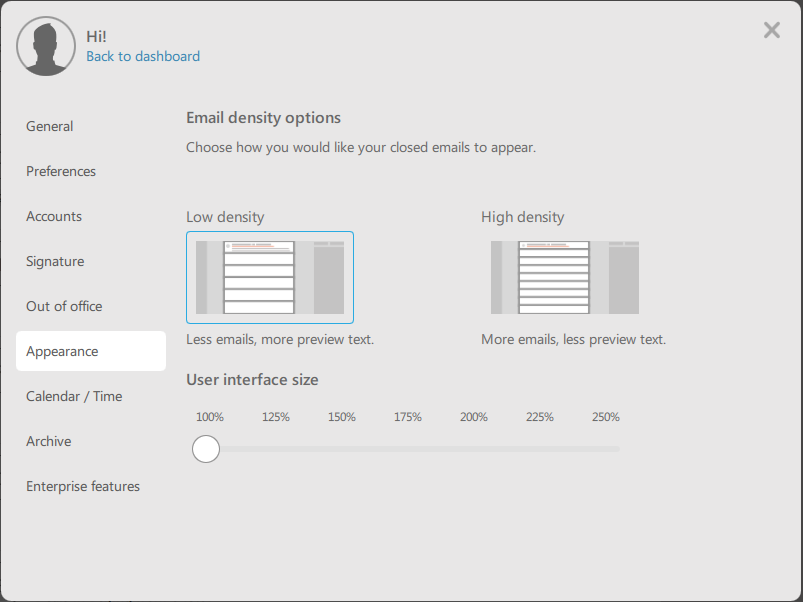Screen dimensions: 803x602
Task: Go back to dashboard link
Action: tap(143, 56)
